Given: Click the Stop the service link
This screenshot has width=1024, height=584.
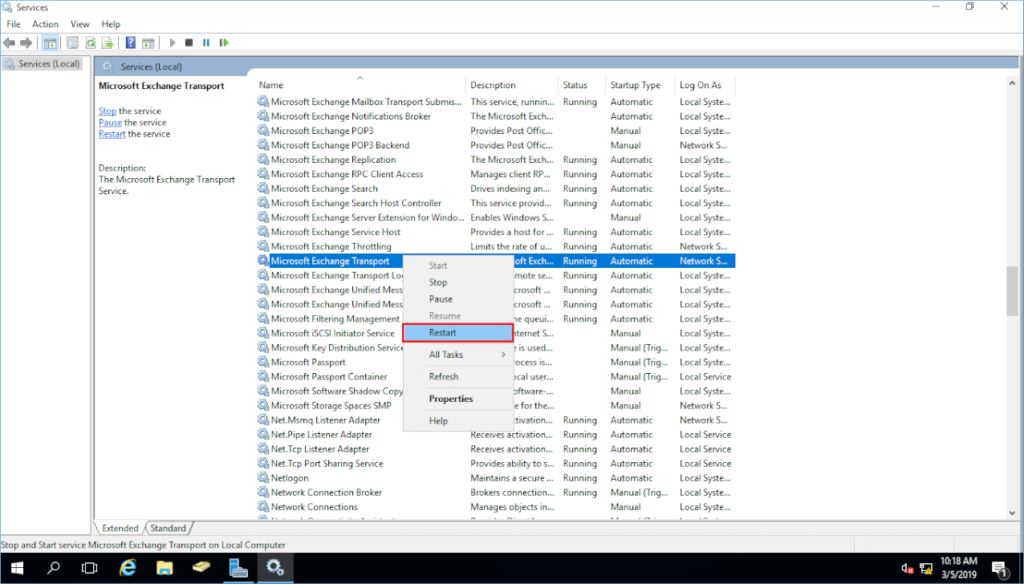Looking at the screenshot, I should point(106,110).
